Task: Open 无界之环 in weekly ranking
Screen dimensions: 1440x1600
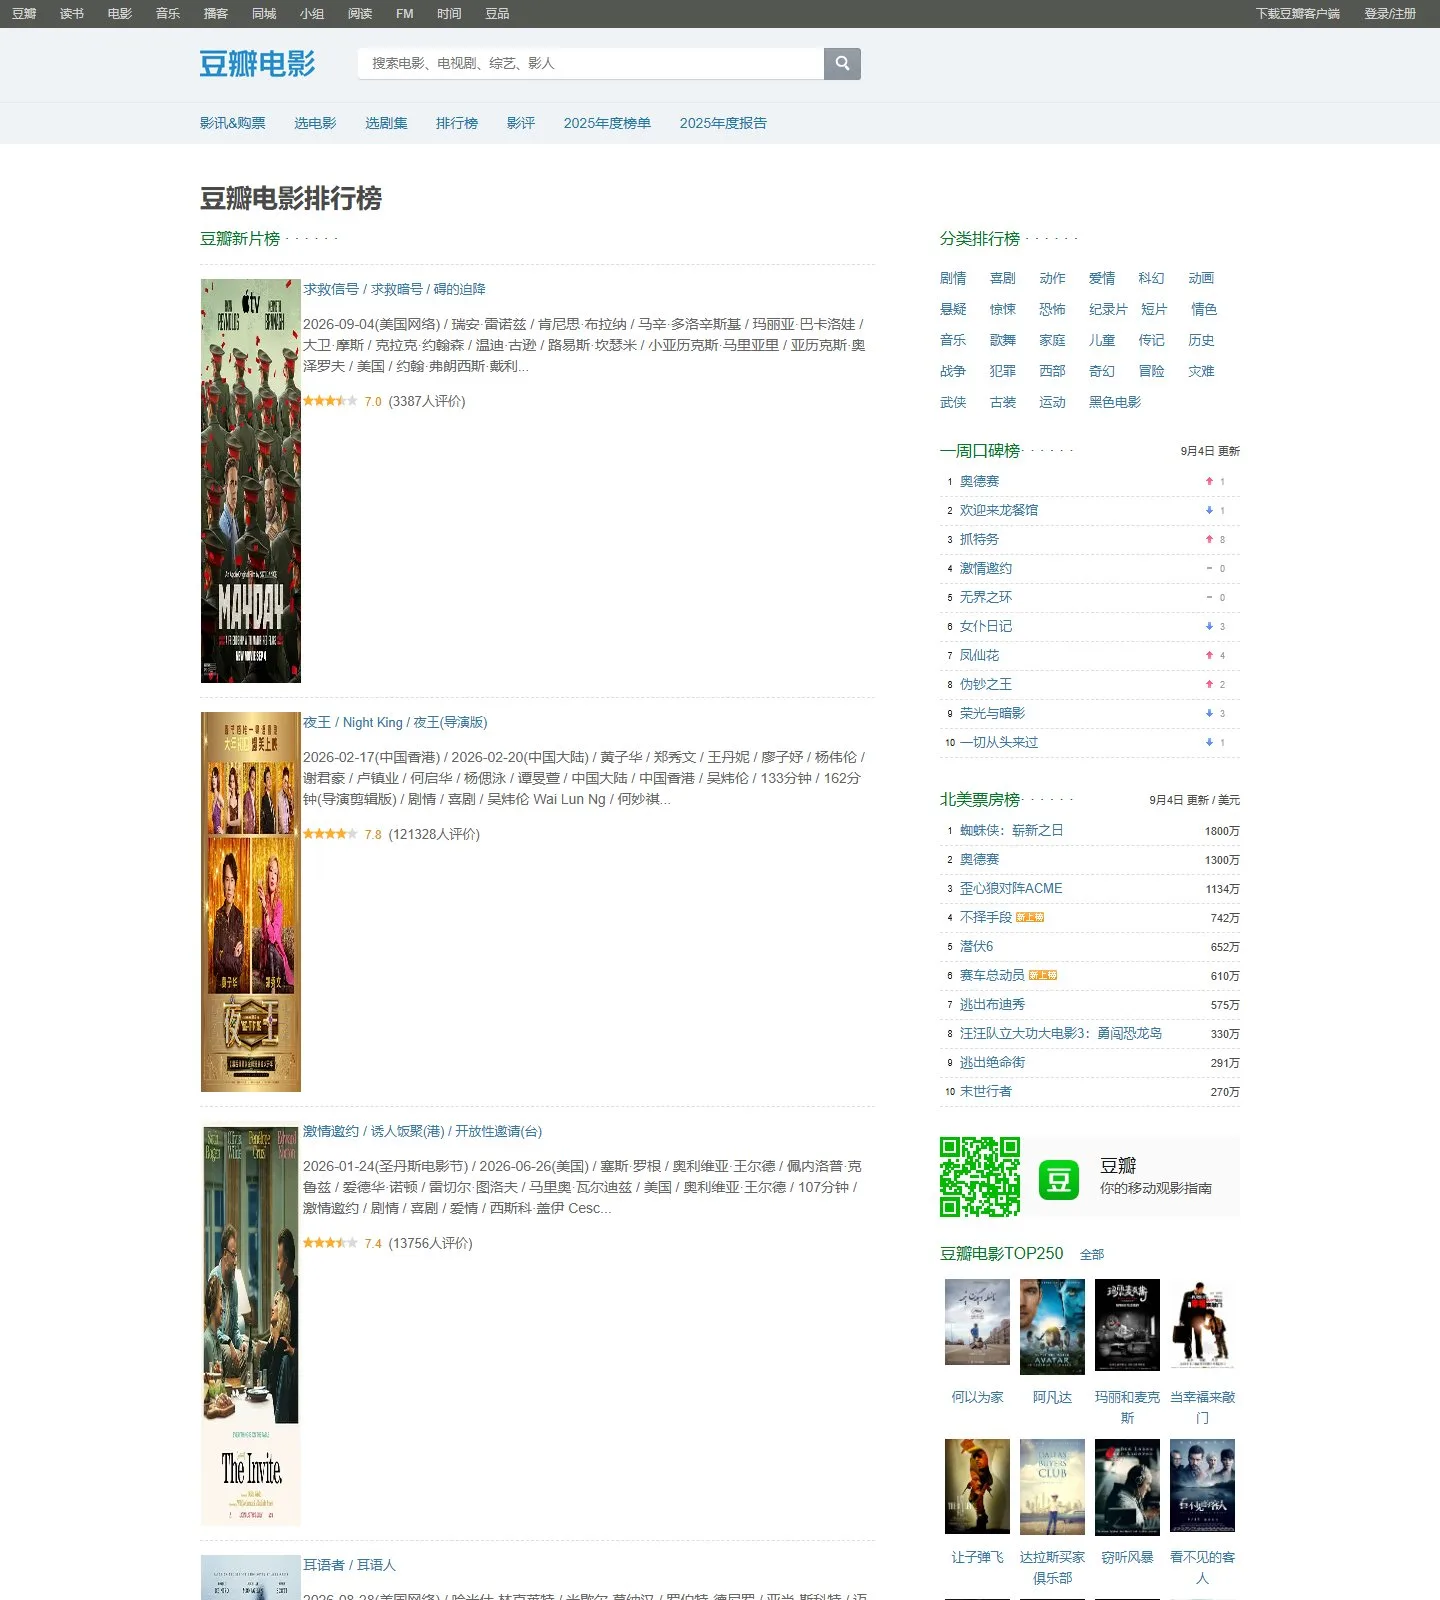Action: coord(986,597)
